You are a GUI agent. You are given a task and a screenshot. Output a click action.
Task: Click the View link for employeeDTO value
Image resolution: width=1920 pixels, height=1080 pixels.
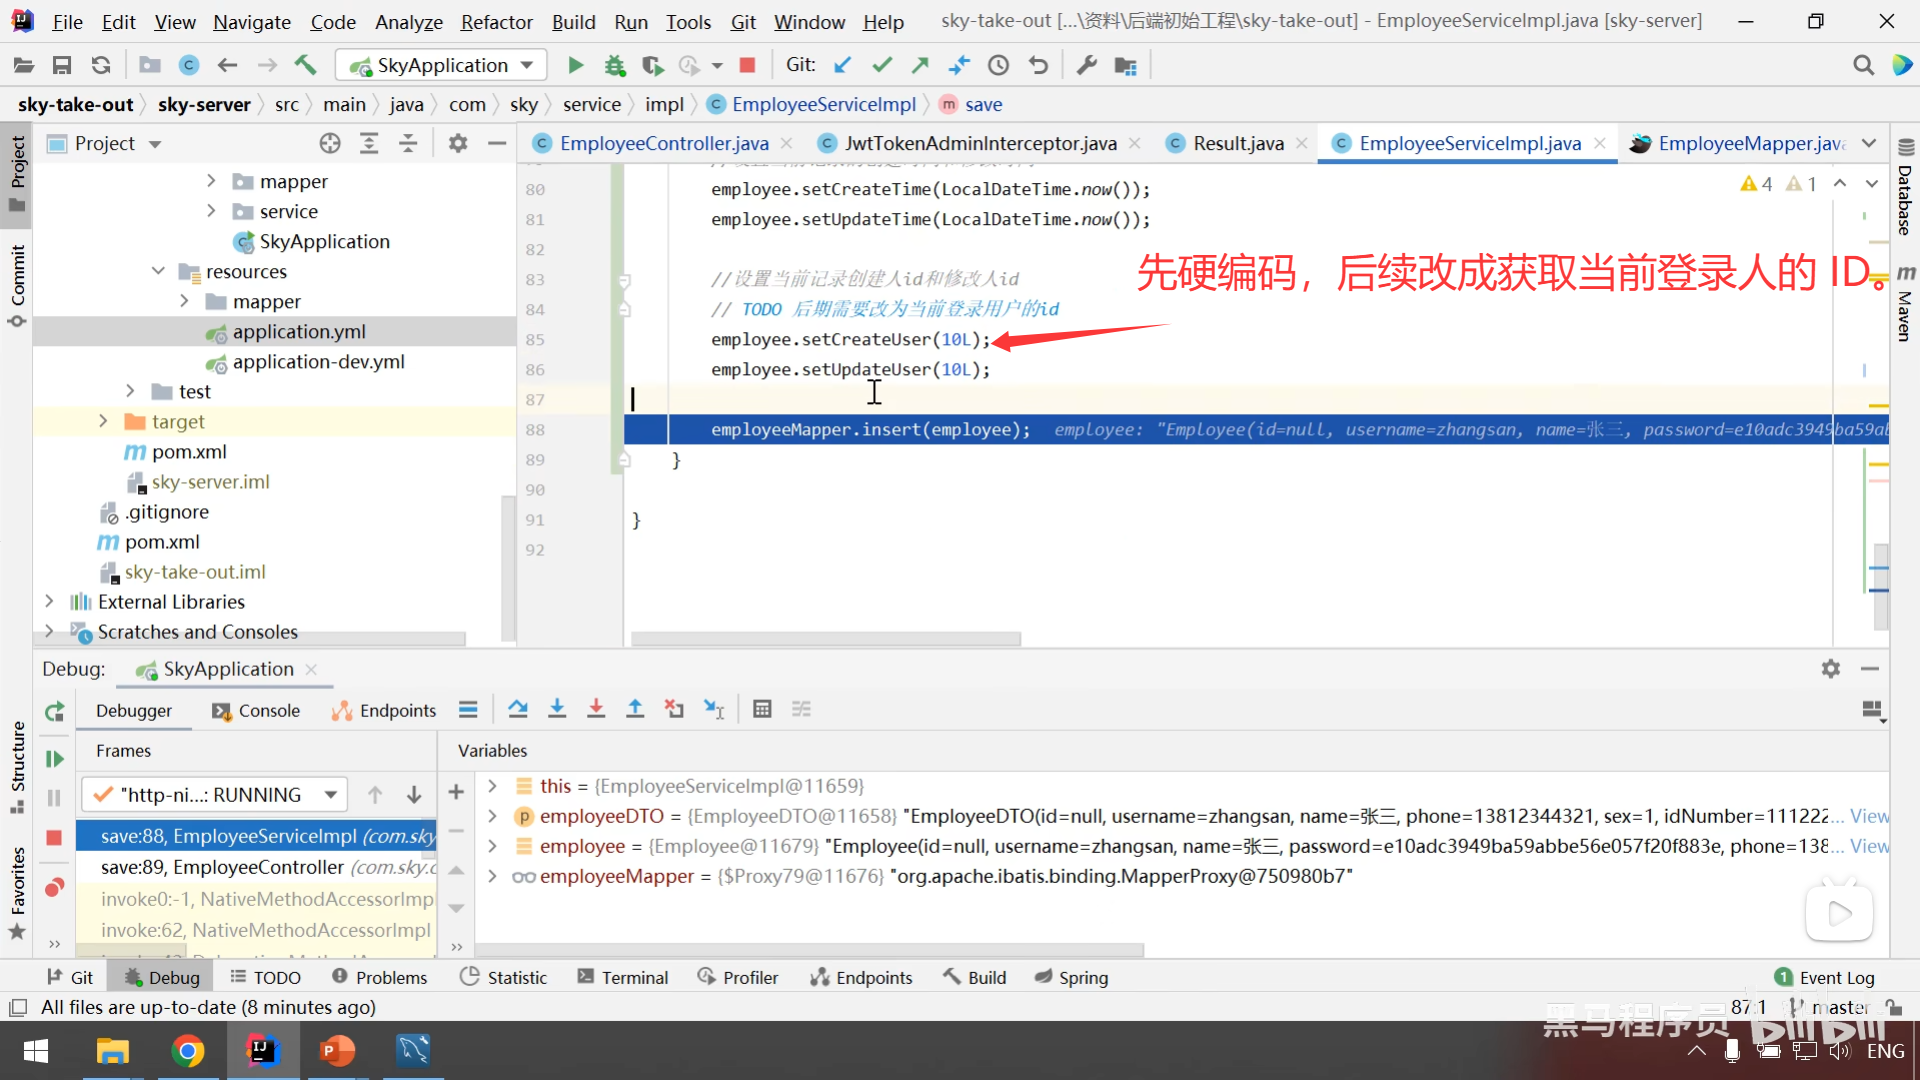click(x=1868, y=816)
